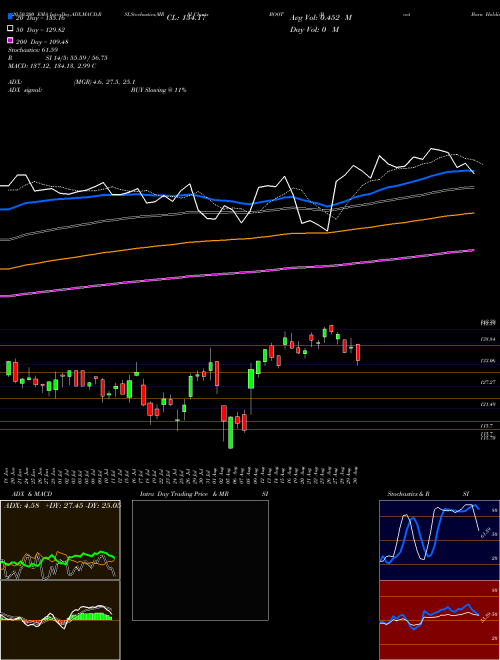Click the empty Intra Day Trading Price box
Image resolution: width=500 pixels, height=660 pixels.
coord(200,560)
